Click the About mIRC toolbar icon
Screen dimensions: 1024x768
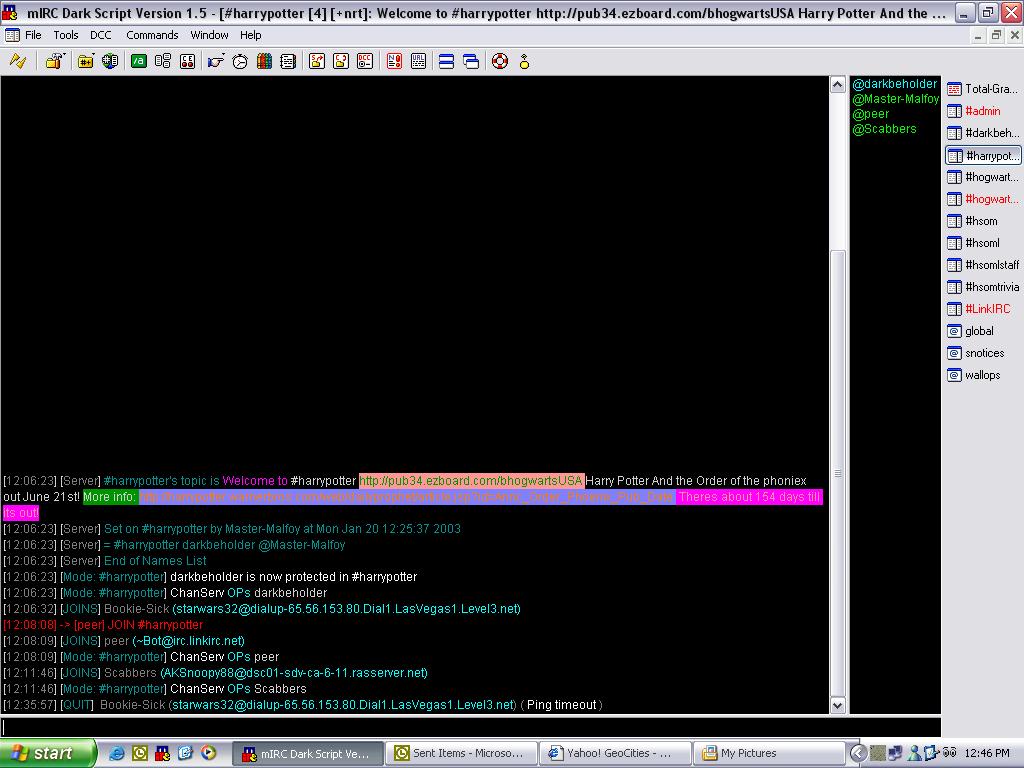[x=524, y=62]
